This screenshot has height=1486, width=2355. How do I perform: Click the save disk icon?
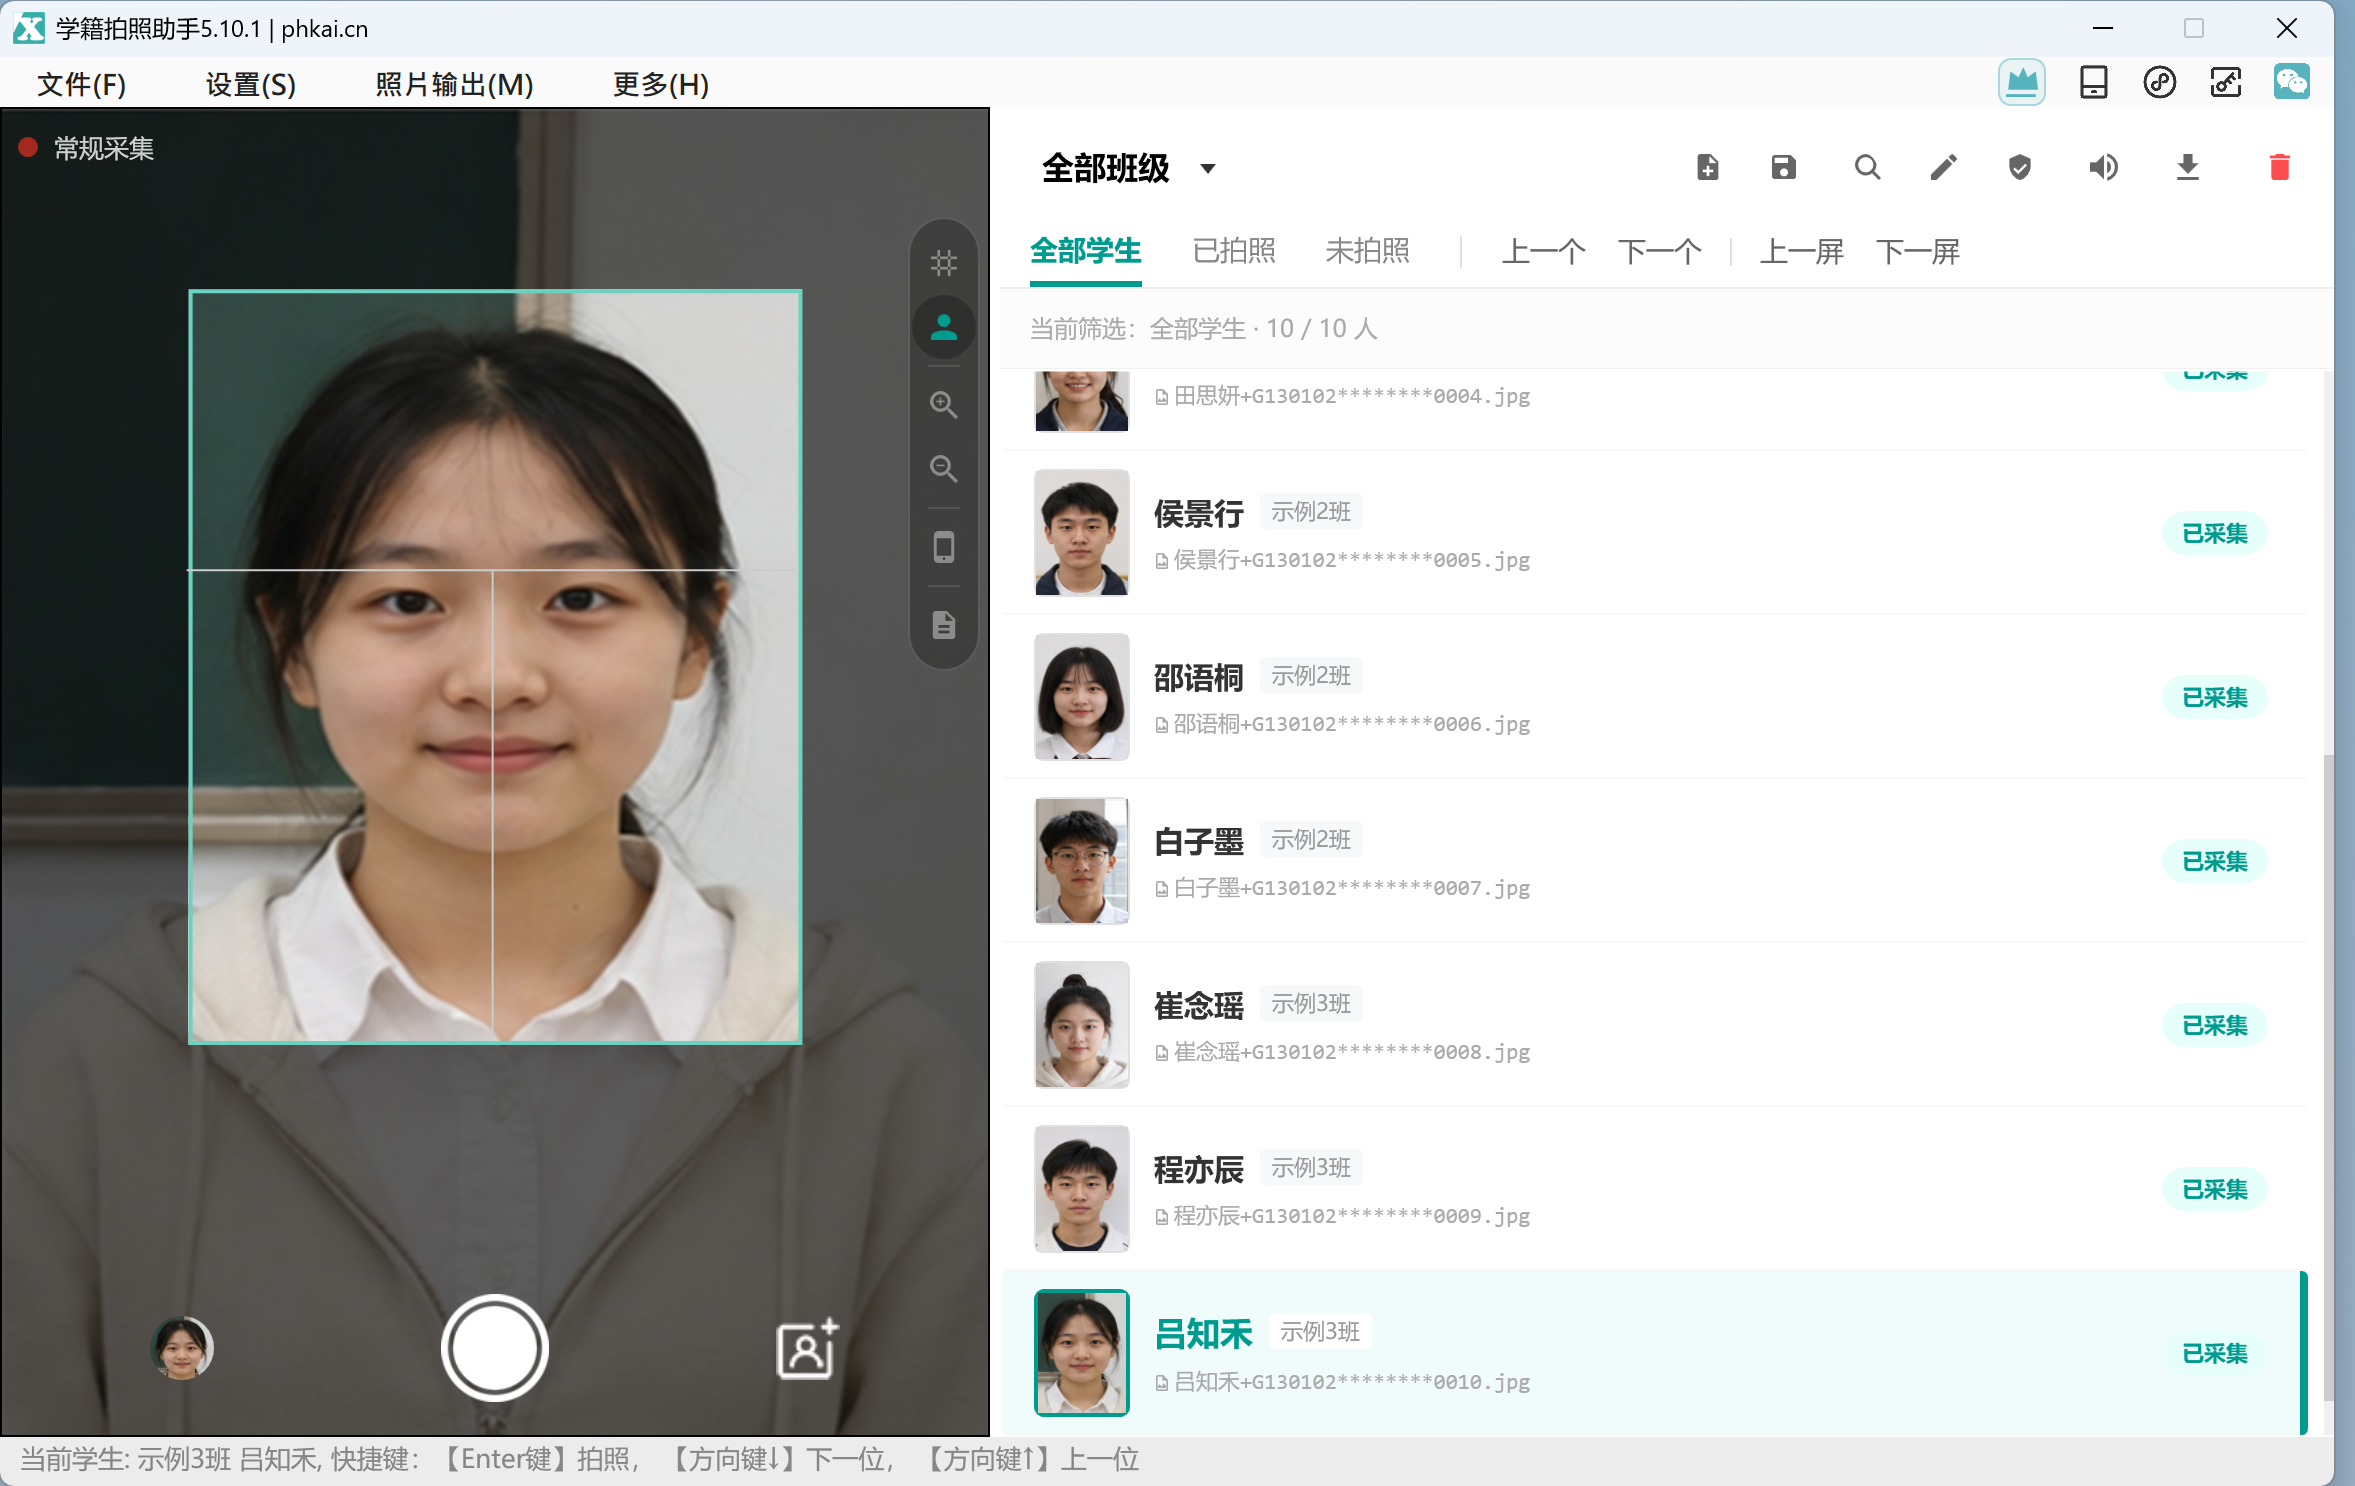(1784, 167)
